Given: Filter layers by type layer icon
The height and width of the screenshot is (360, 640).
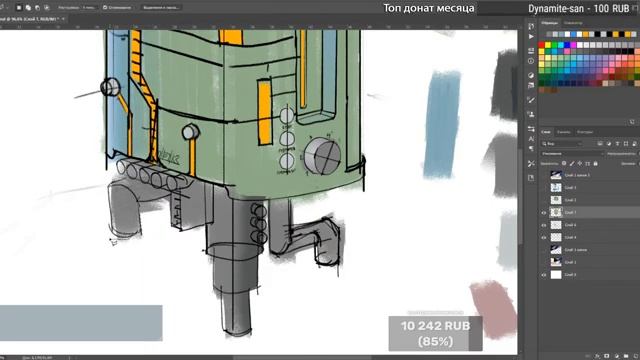Looking at the screenshot, I should (x=617, y=144).
